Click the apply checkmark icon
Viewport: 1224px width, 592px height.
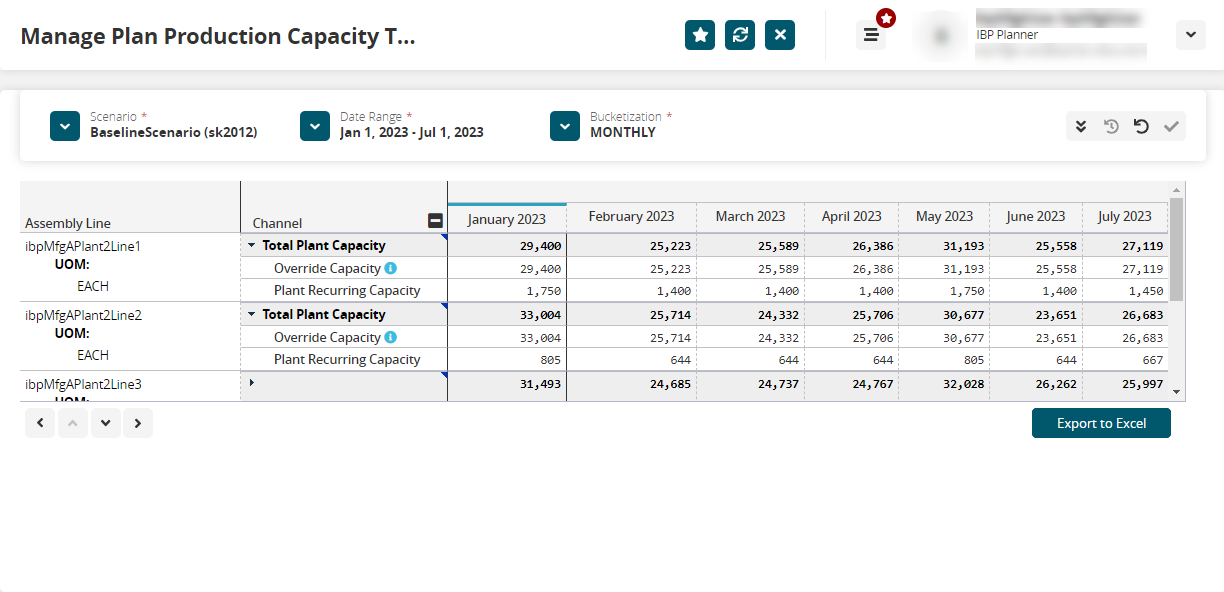(1171, 126)
